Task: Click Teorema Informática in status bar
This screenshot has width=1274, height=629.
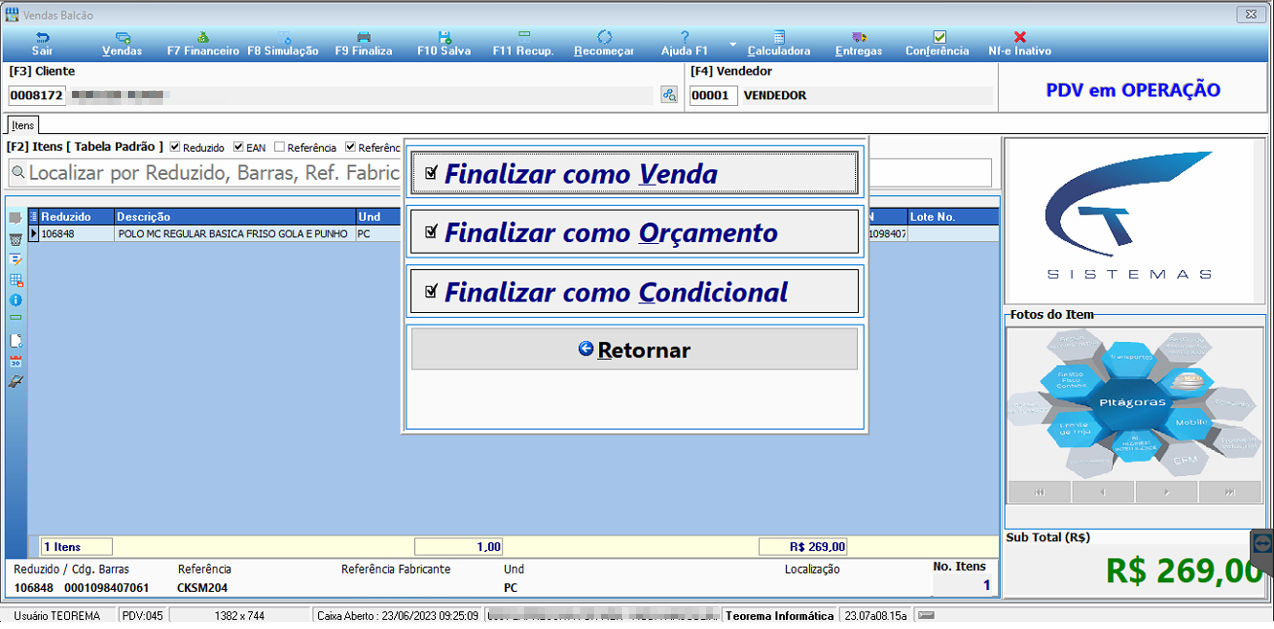Action: coord(780,616)
